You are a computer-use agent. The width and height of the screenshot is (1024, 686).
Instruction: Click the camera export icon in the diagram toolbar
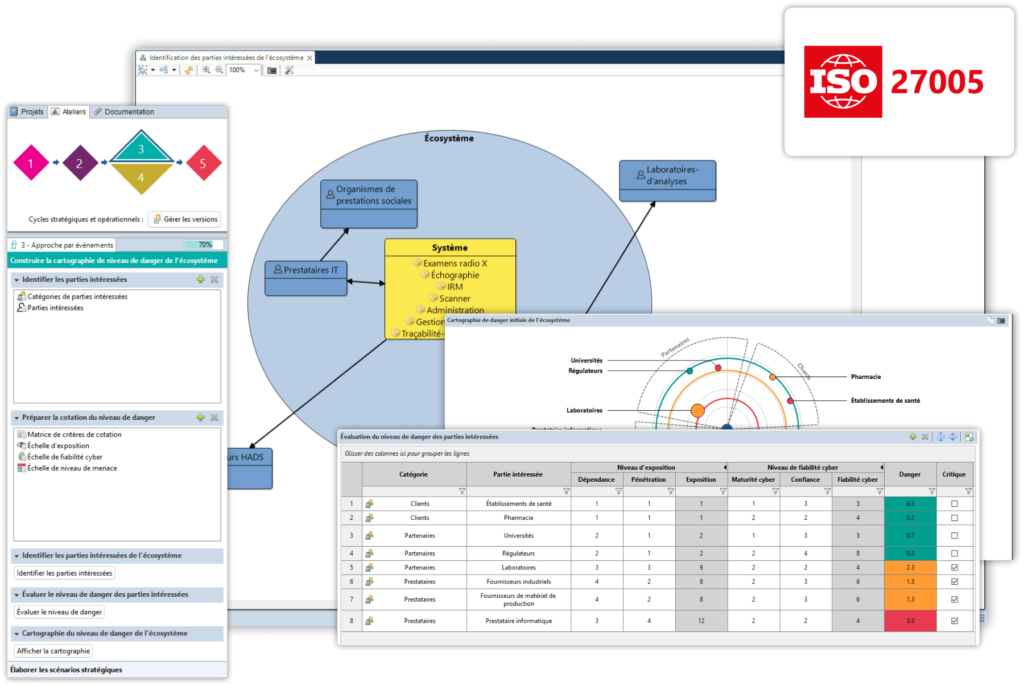pos(272,71)
